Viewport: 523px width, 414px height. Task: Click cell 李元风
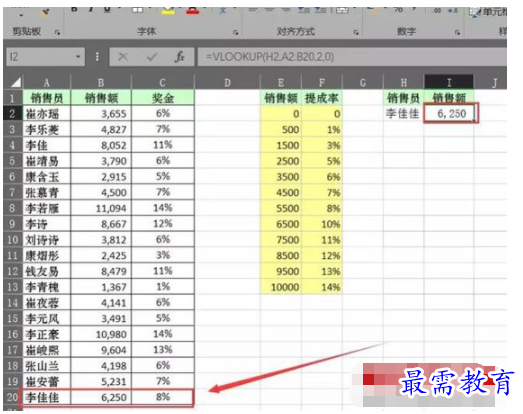[47, 319]
